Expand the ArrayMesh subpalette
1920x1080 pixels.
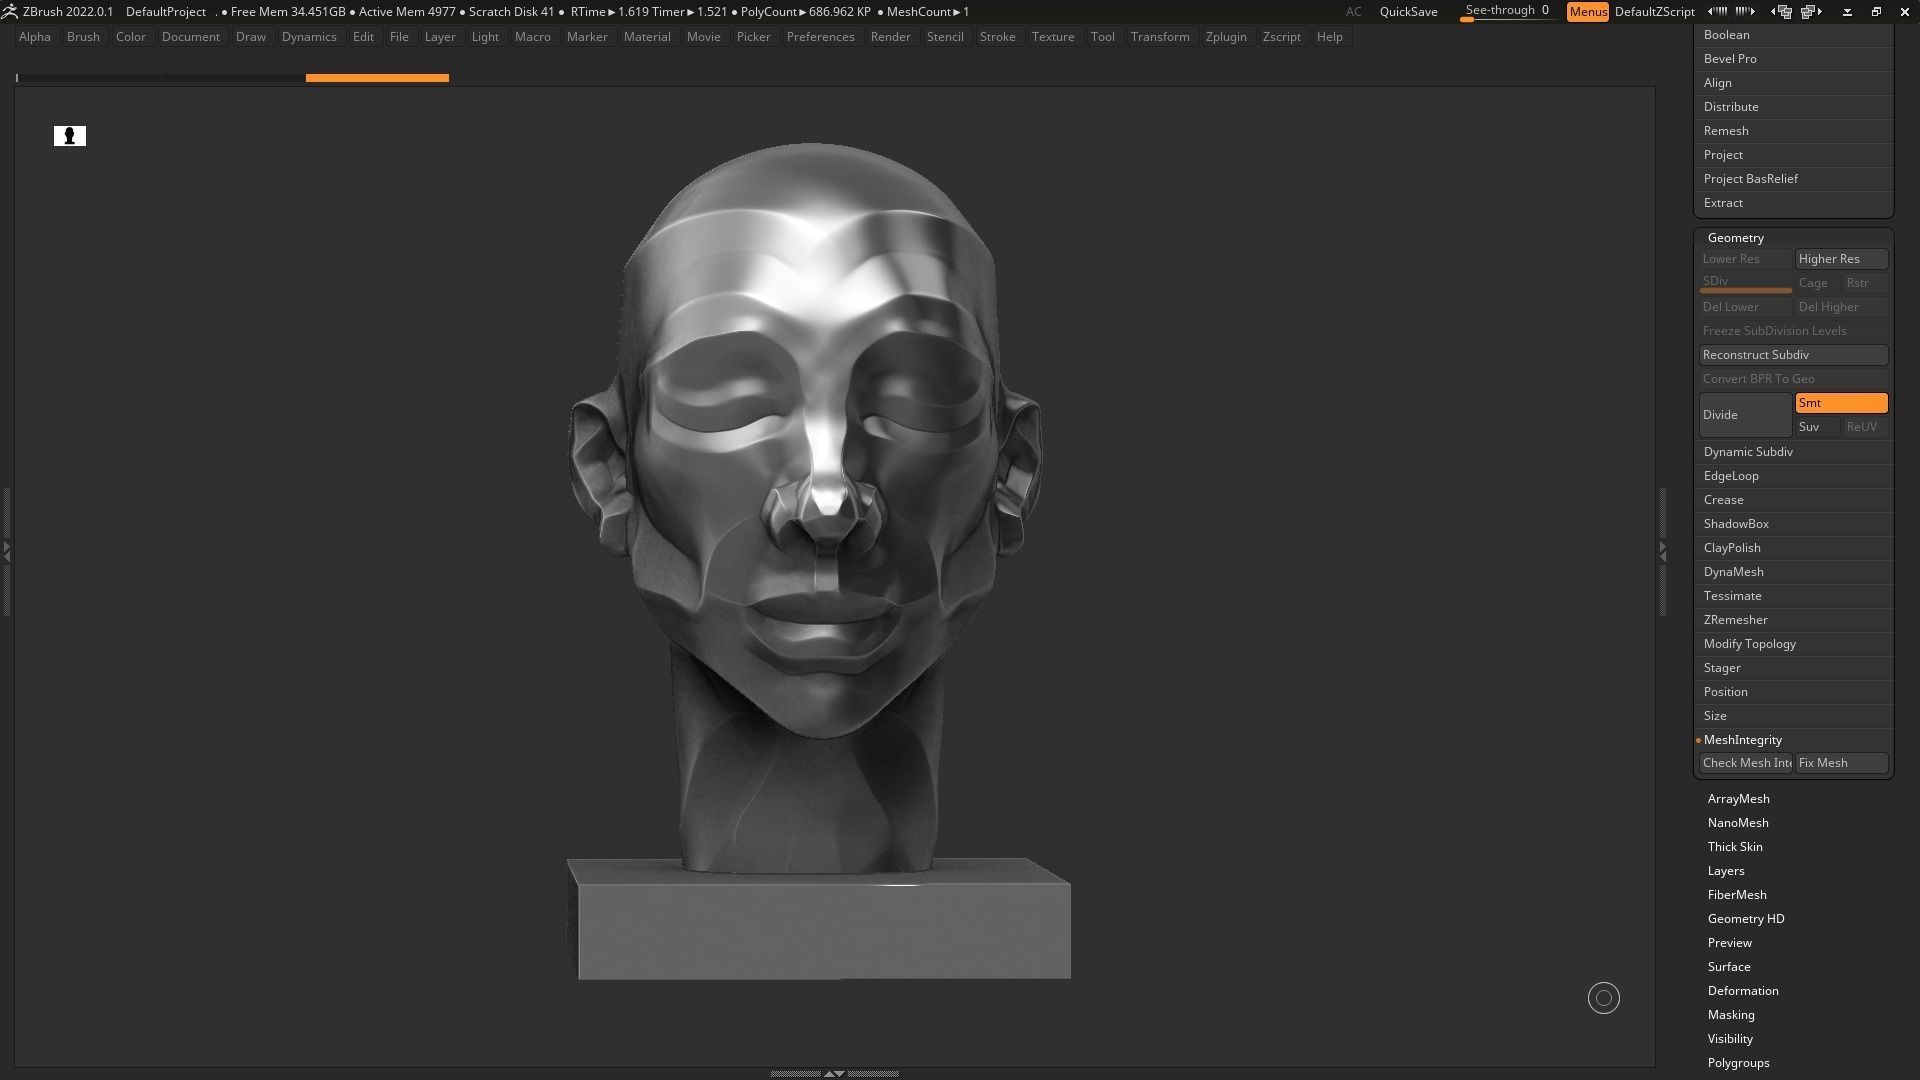click(x=1738, y=799)
